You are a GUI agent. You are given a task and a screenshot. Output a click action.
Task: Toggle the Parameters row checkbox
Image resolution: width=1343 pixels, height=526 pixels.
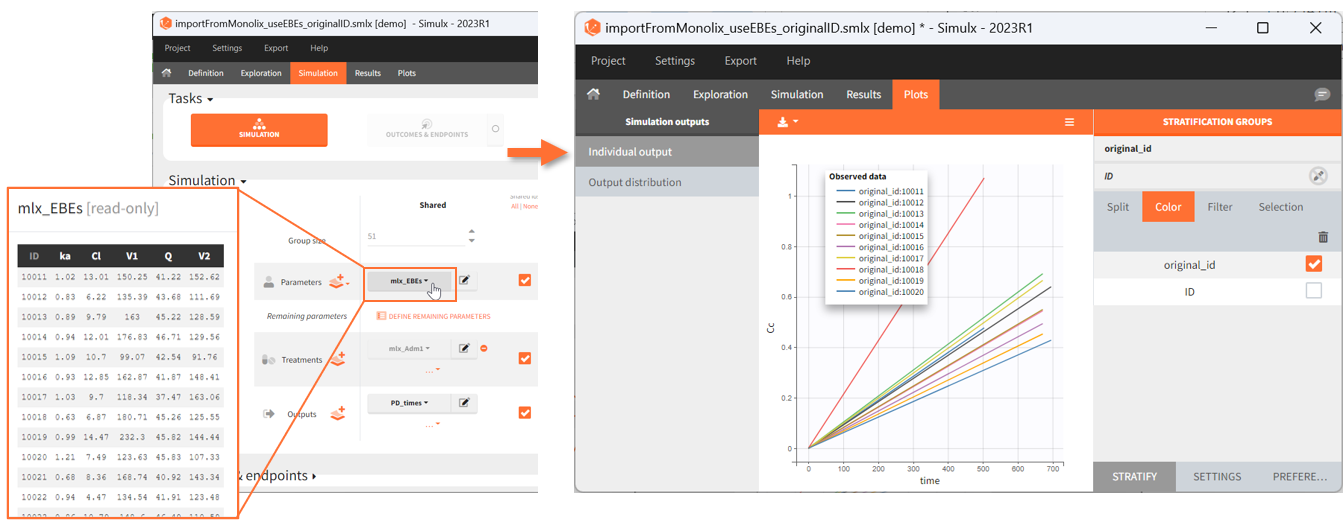pos(525,281)
